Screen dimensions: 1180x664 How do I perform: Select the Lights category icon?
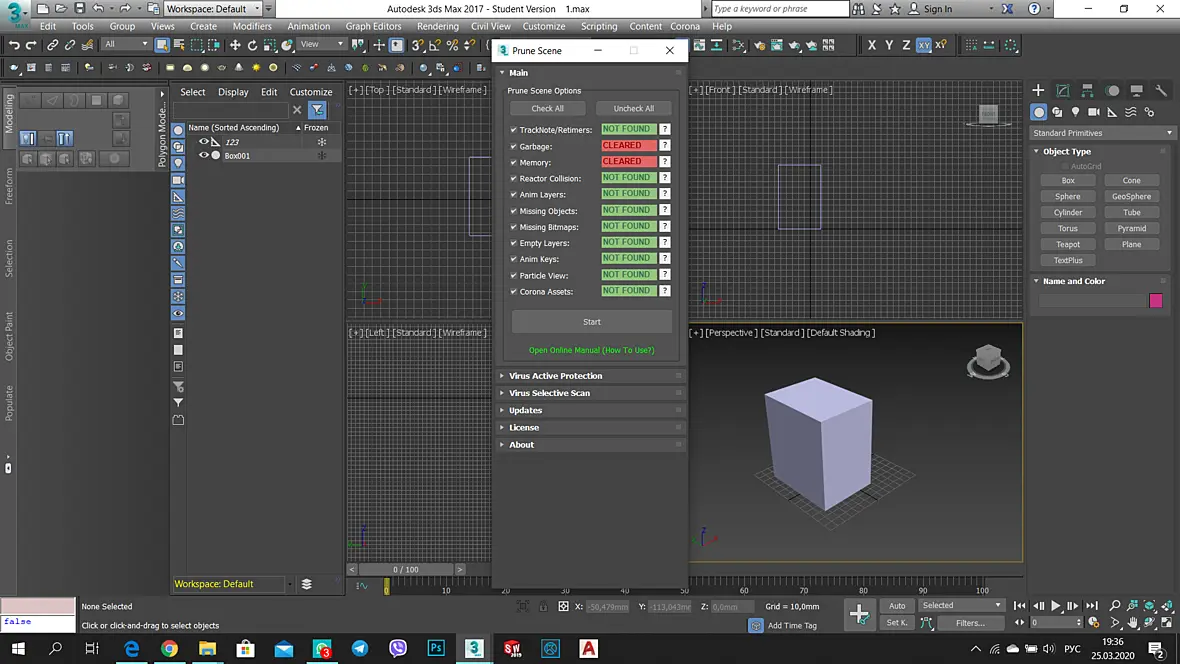pyautogui.click(x=1075, y=112)
